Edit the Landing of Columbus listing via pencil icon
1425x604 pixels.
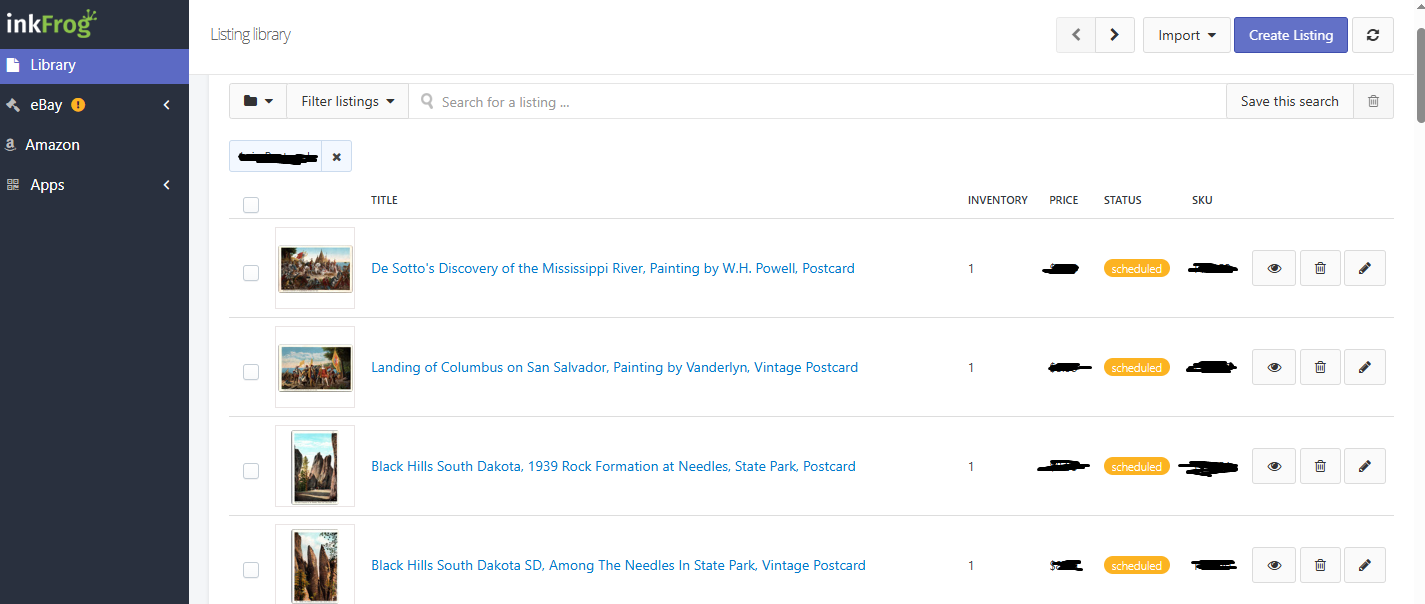point(1364,367)
